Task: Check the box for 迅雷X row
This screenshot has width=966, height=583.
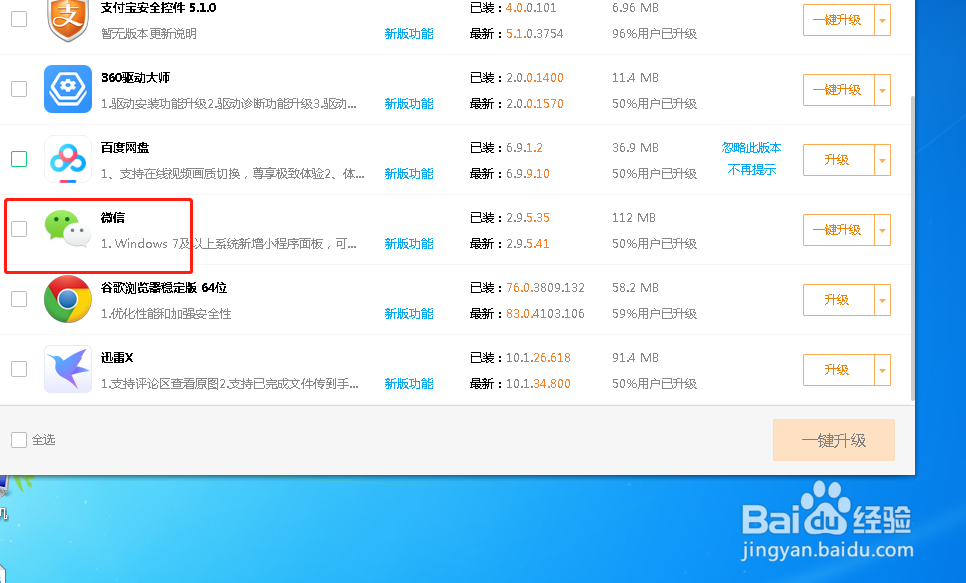Action: click(19, 369)
